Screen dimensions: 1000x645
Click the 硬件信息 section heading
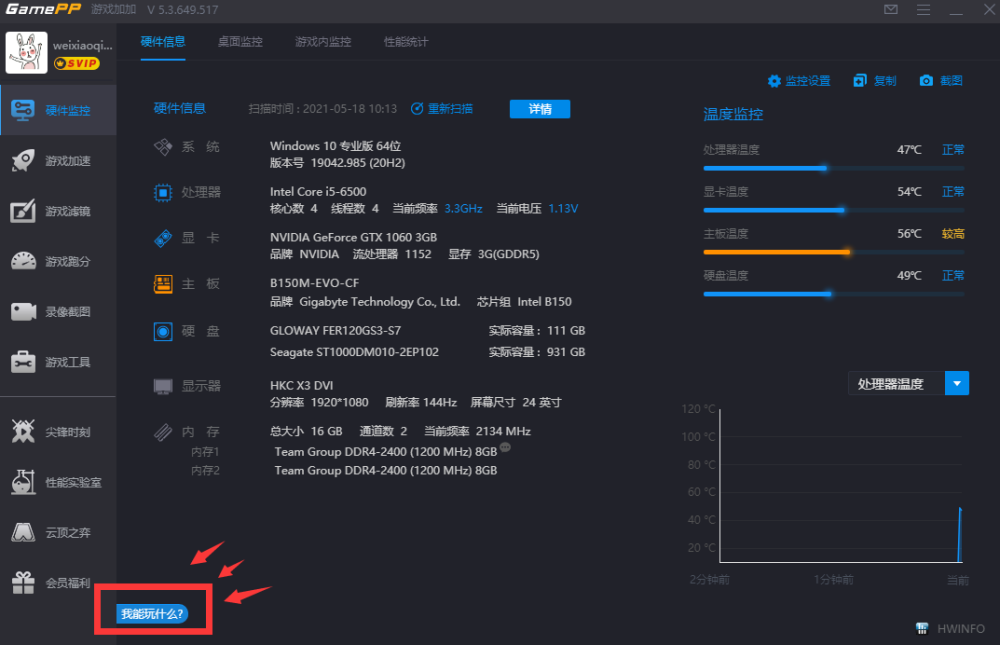tap(180, 108)
